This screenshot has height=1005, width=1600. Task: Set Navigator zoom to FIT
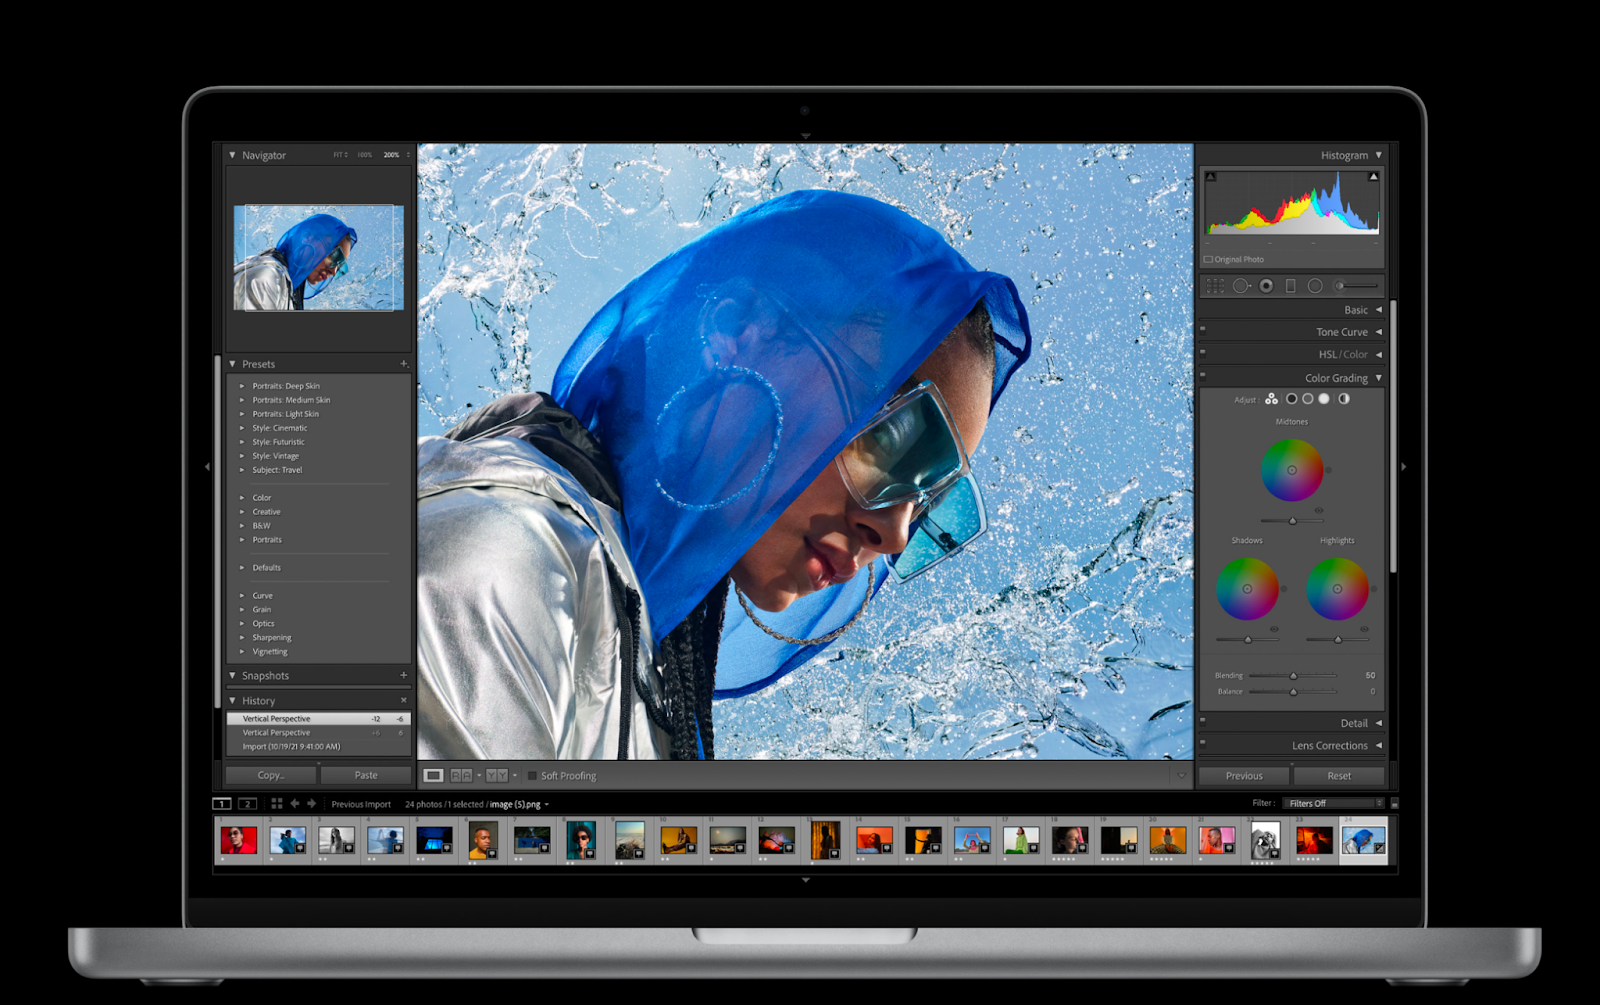pos(340,155)
